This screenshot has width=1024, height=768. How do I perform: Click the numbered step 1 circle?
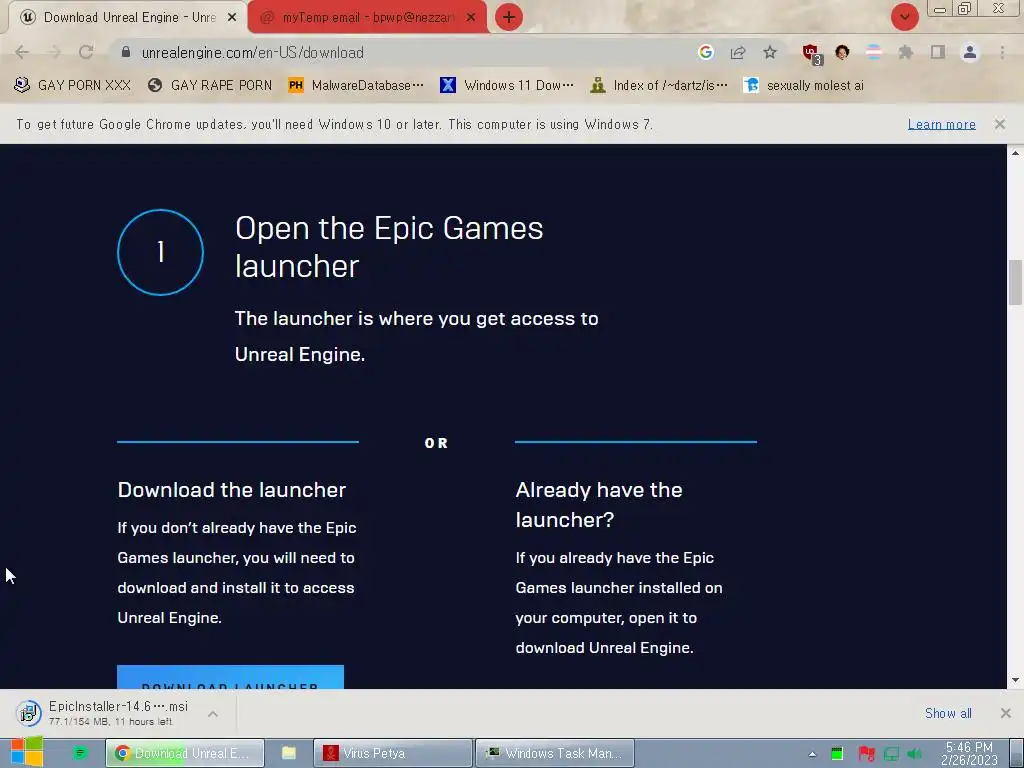pos(161,252)
